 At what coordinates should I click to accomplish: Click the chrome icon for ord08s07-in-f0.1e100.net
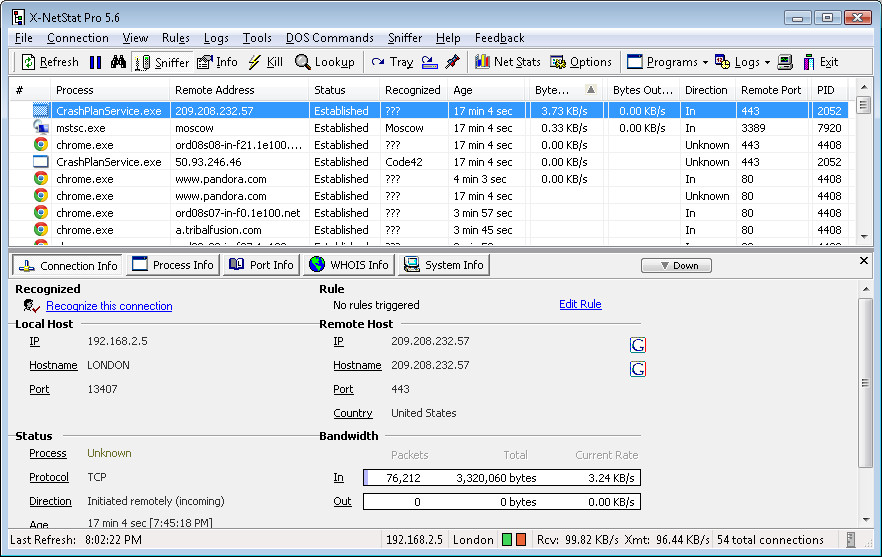(x=40, y=213)
